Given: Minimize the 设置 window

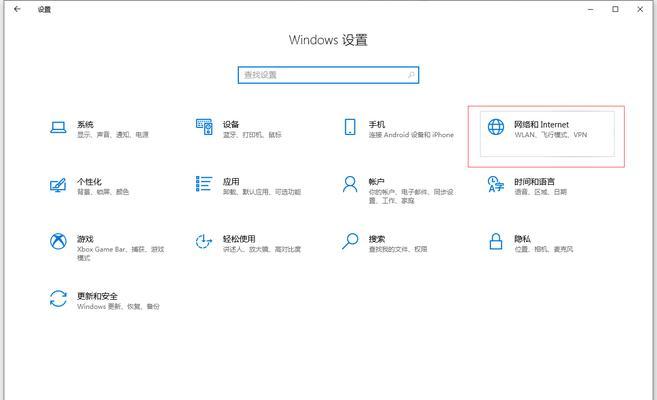Looking at the screenshot, I should click(x=591, y=9).
